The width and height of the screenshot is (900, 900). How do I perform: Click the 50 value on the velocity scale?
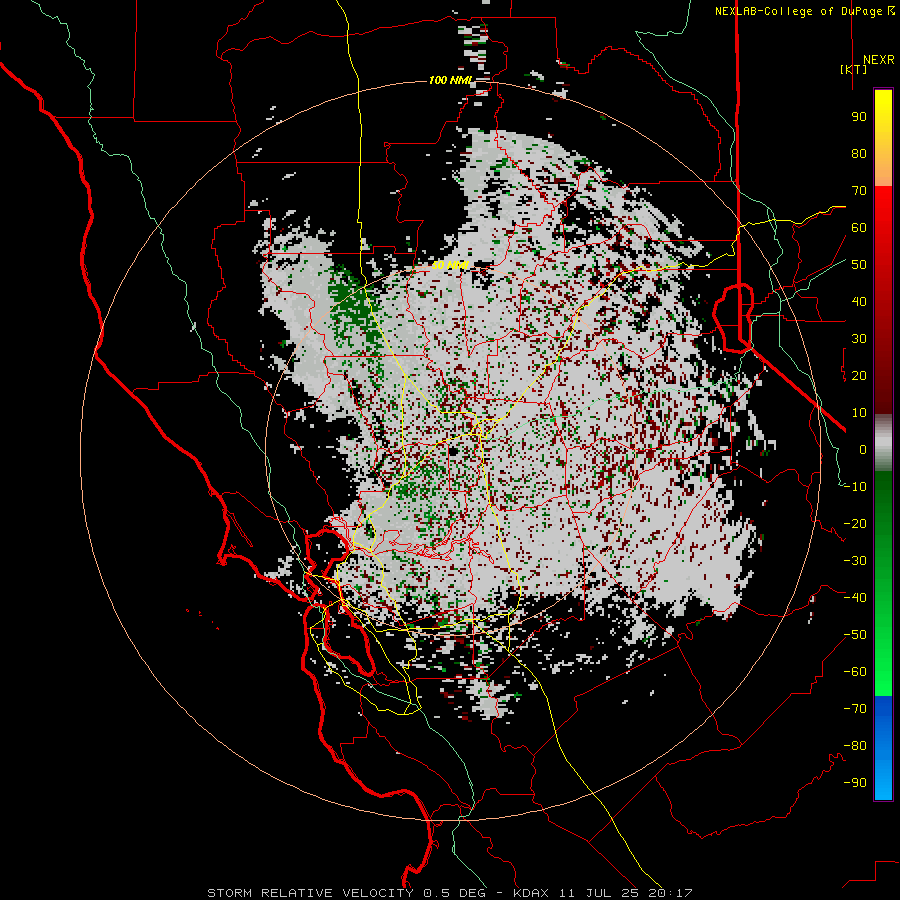(859, 265)
